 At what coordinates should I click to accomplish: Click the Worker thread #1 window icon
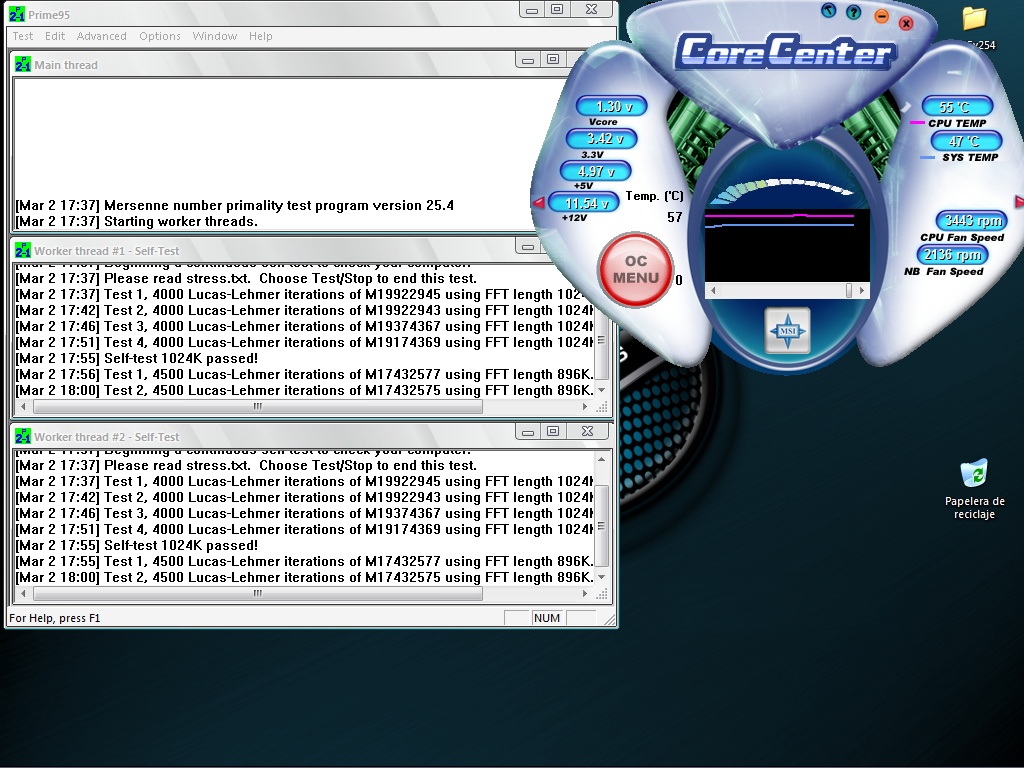coord(23,250)
